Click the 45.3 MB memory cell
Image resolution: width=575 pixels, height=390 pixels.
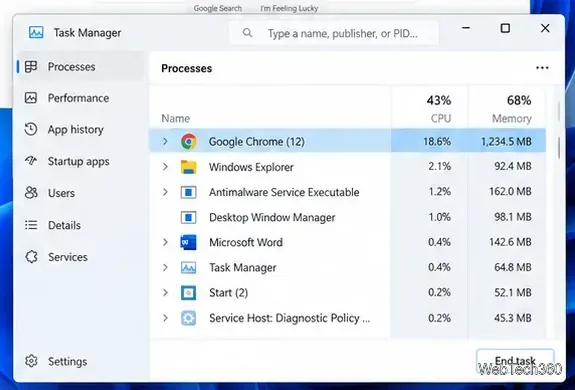513,318
